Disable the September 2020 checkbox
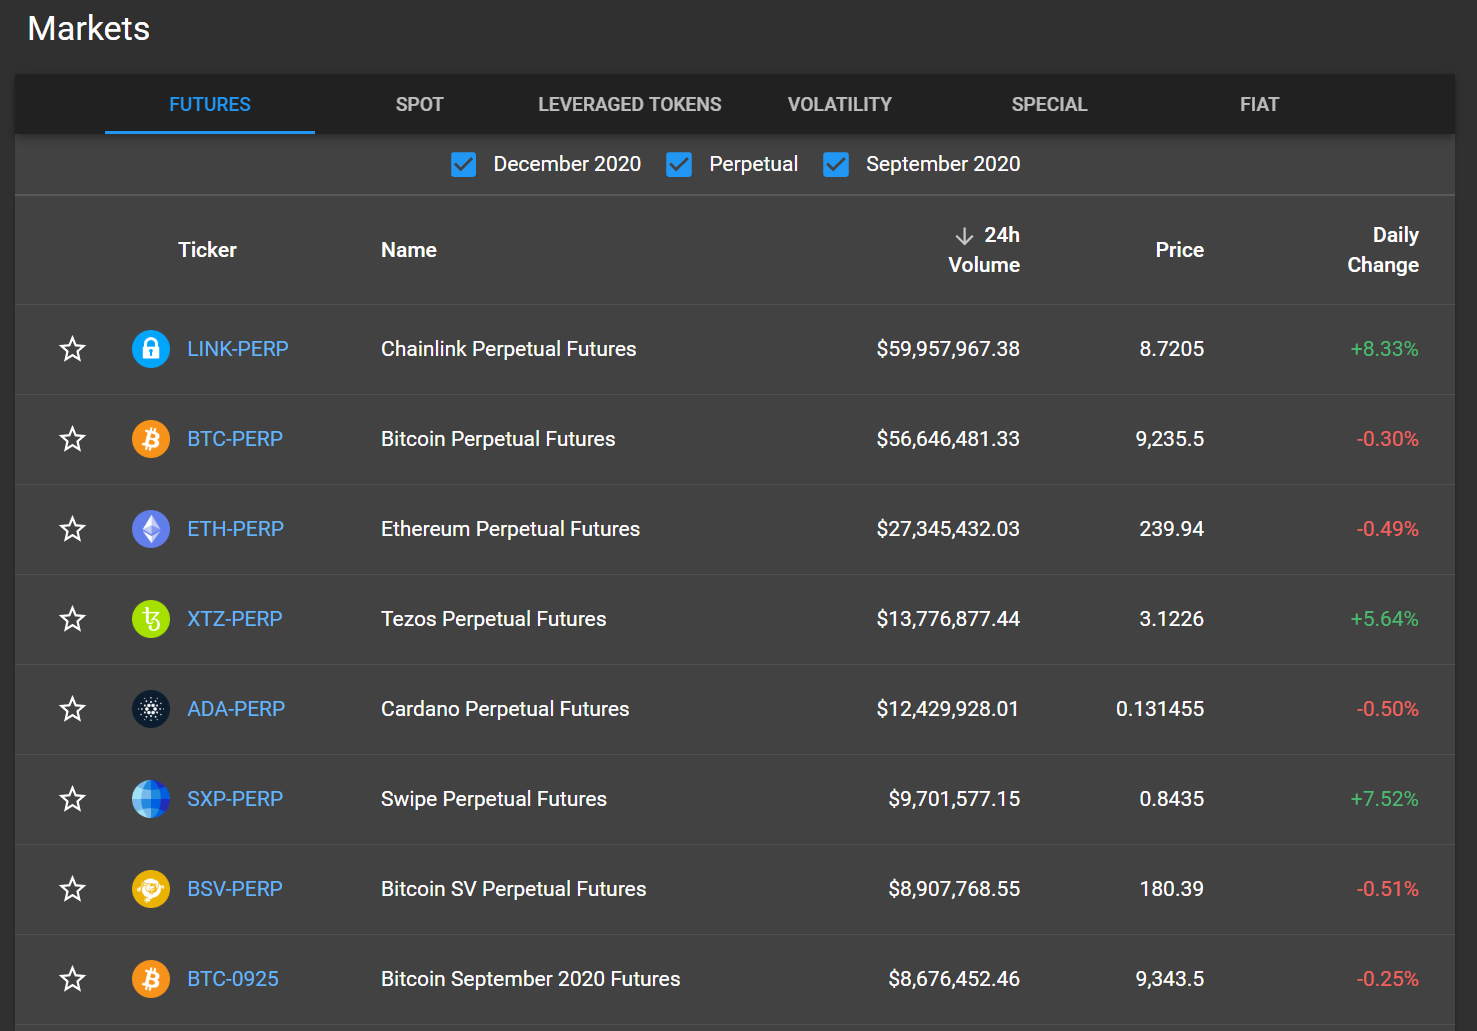The image size is (1477, 1031). coord(836,164)
